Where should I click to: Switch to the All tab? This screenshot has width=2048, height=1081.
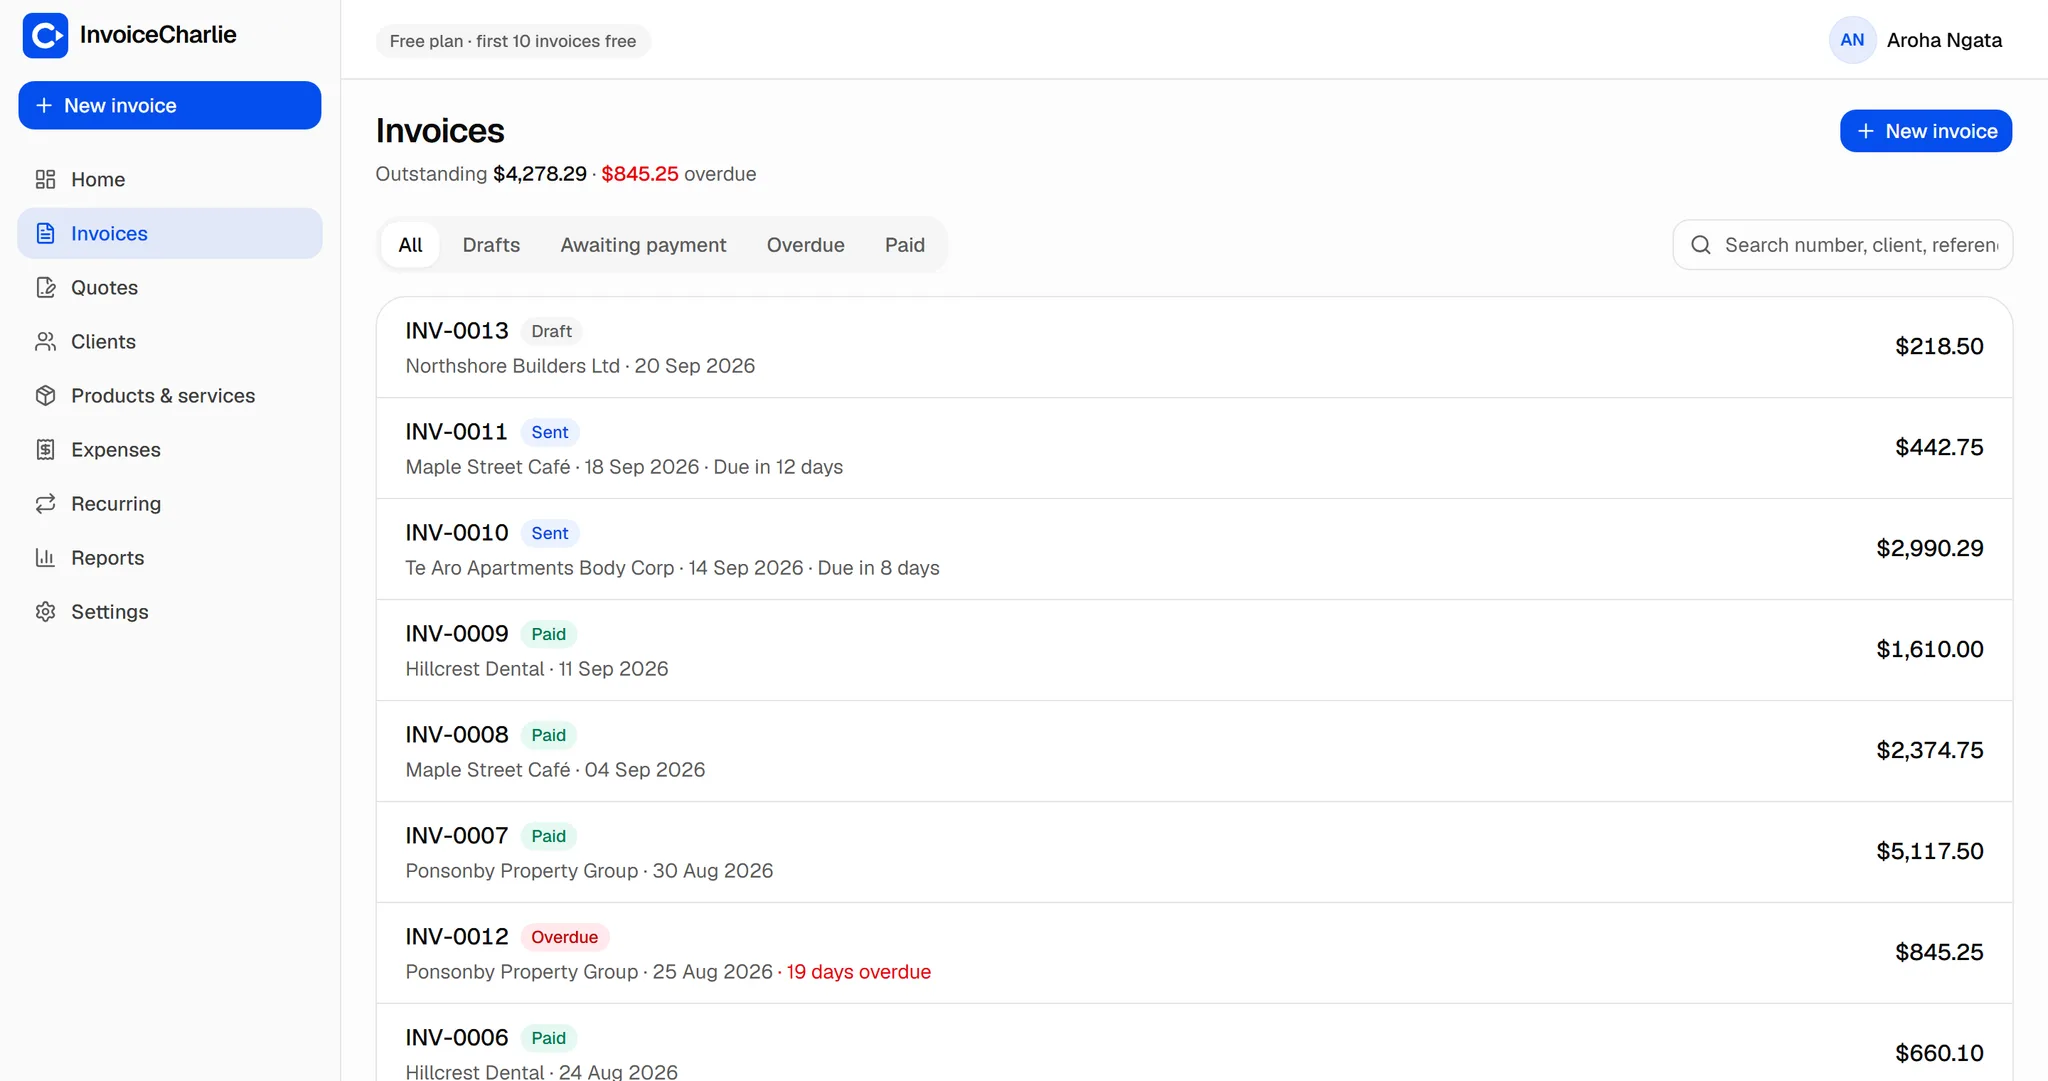[x=410, y=245]
